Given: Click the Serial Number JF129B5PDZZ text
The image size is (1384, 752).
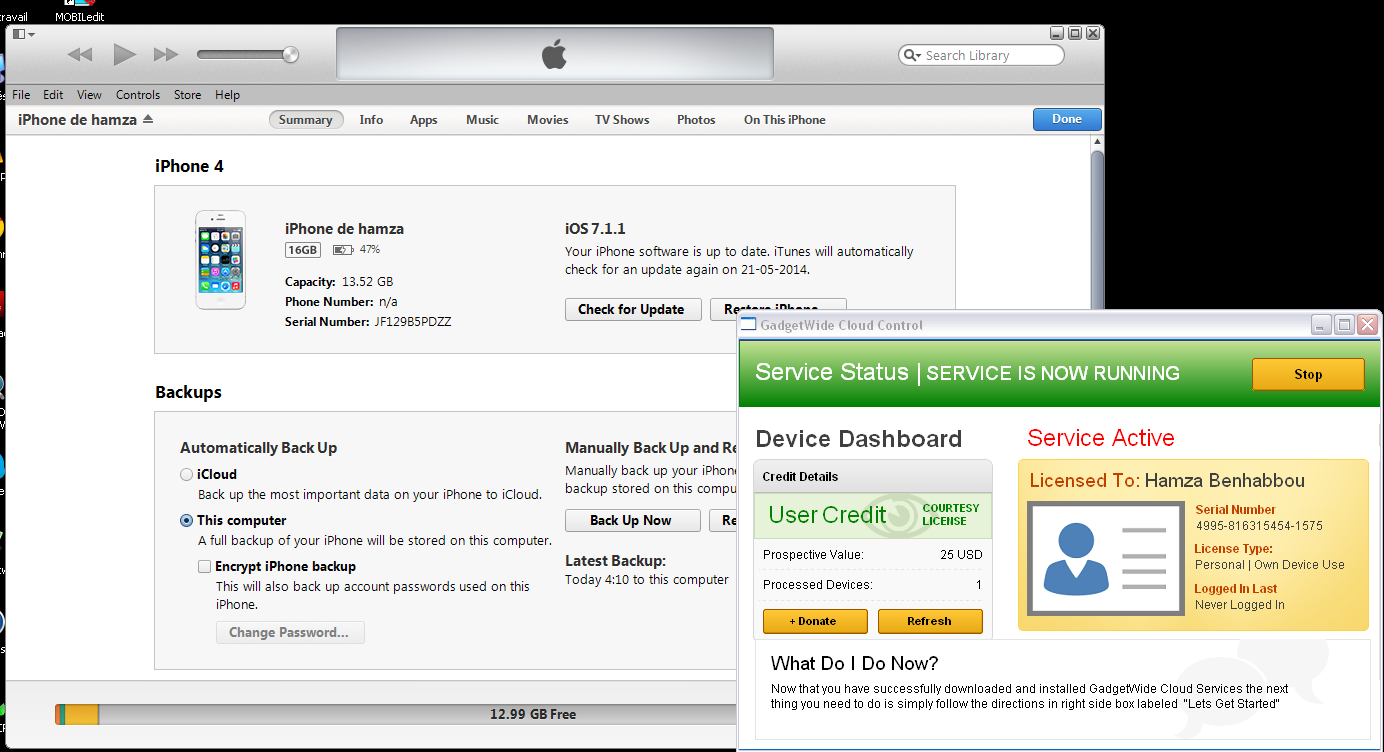Looking at the screenshot, I should [x=413, y=322].
